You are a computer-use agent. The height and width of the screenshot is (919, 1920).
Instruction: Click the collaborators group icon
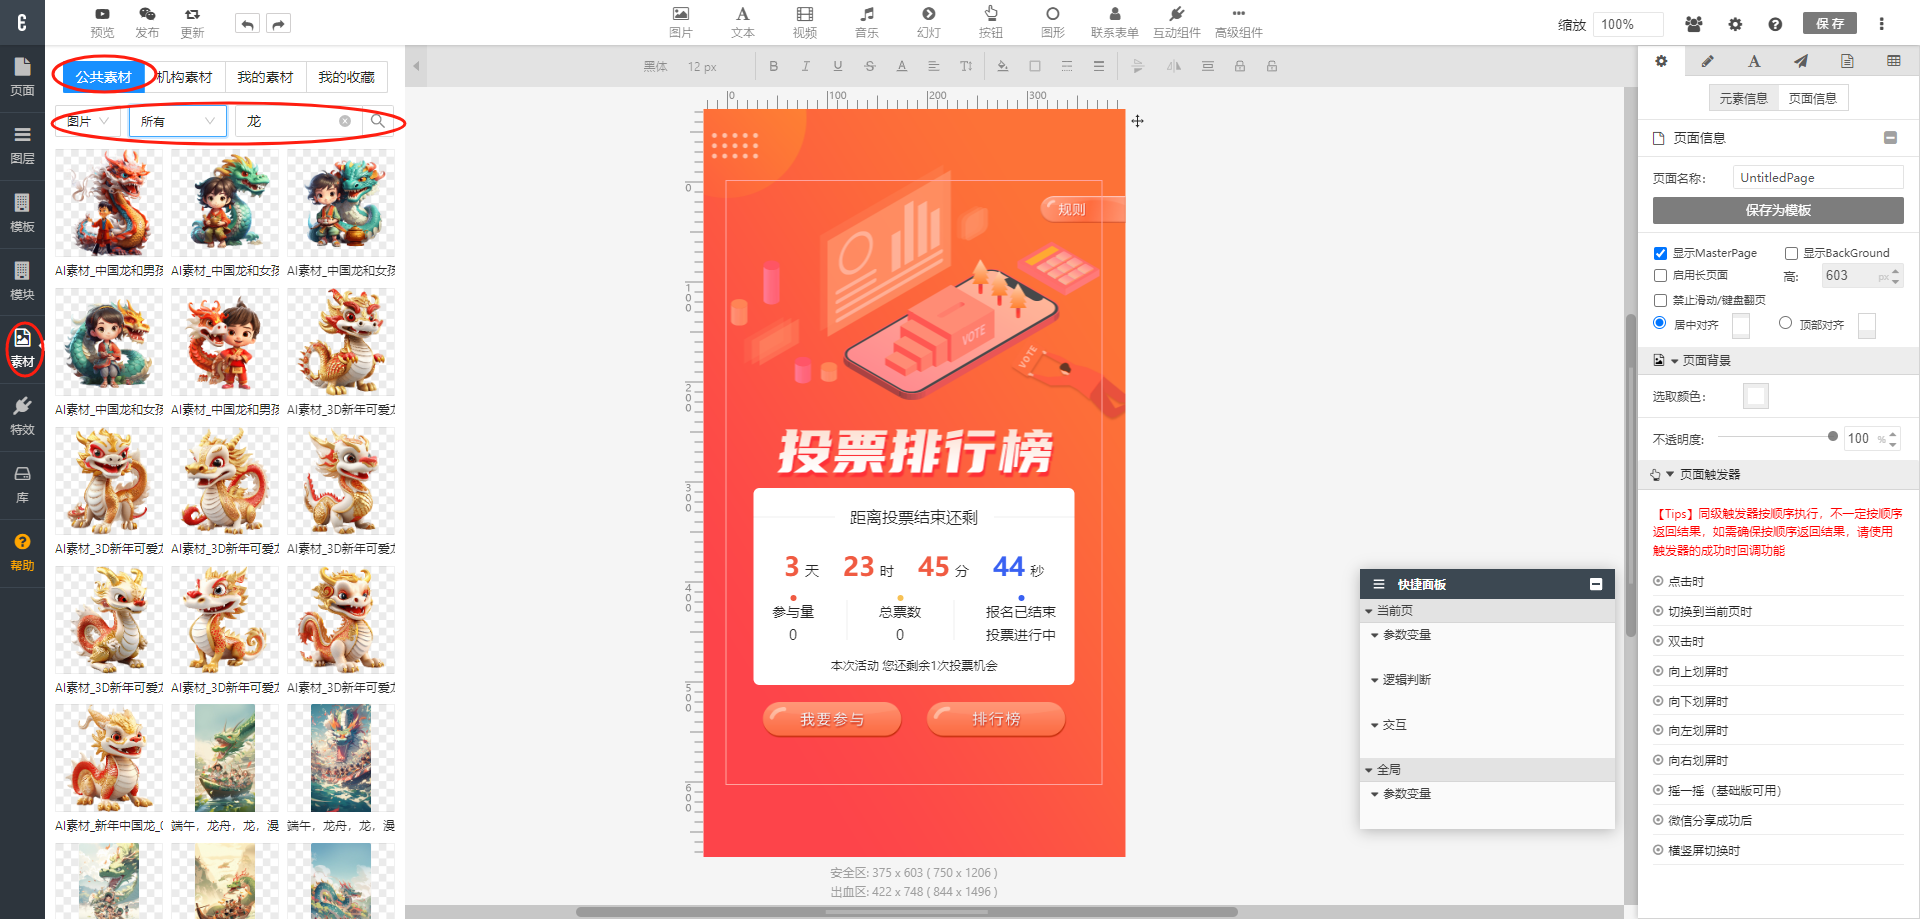pyautogui.click(x=1694, y=24)
